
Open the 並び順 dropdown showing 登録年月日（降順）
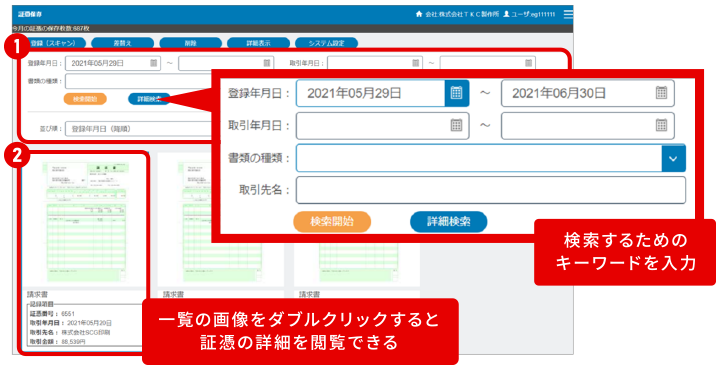(138, 129)
